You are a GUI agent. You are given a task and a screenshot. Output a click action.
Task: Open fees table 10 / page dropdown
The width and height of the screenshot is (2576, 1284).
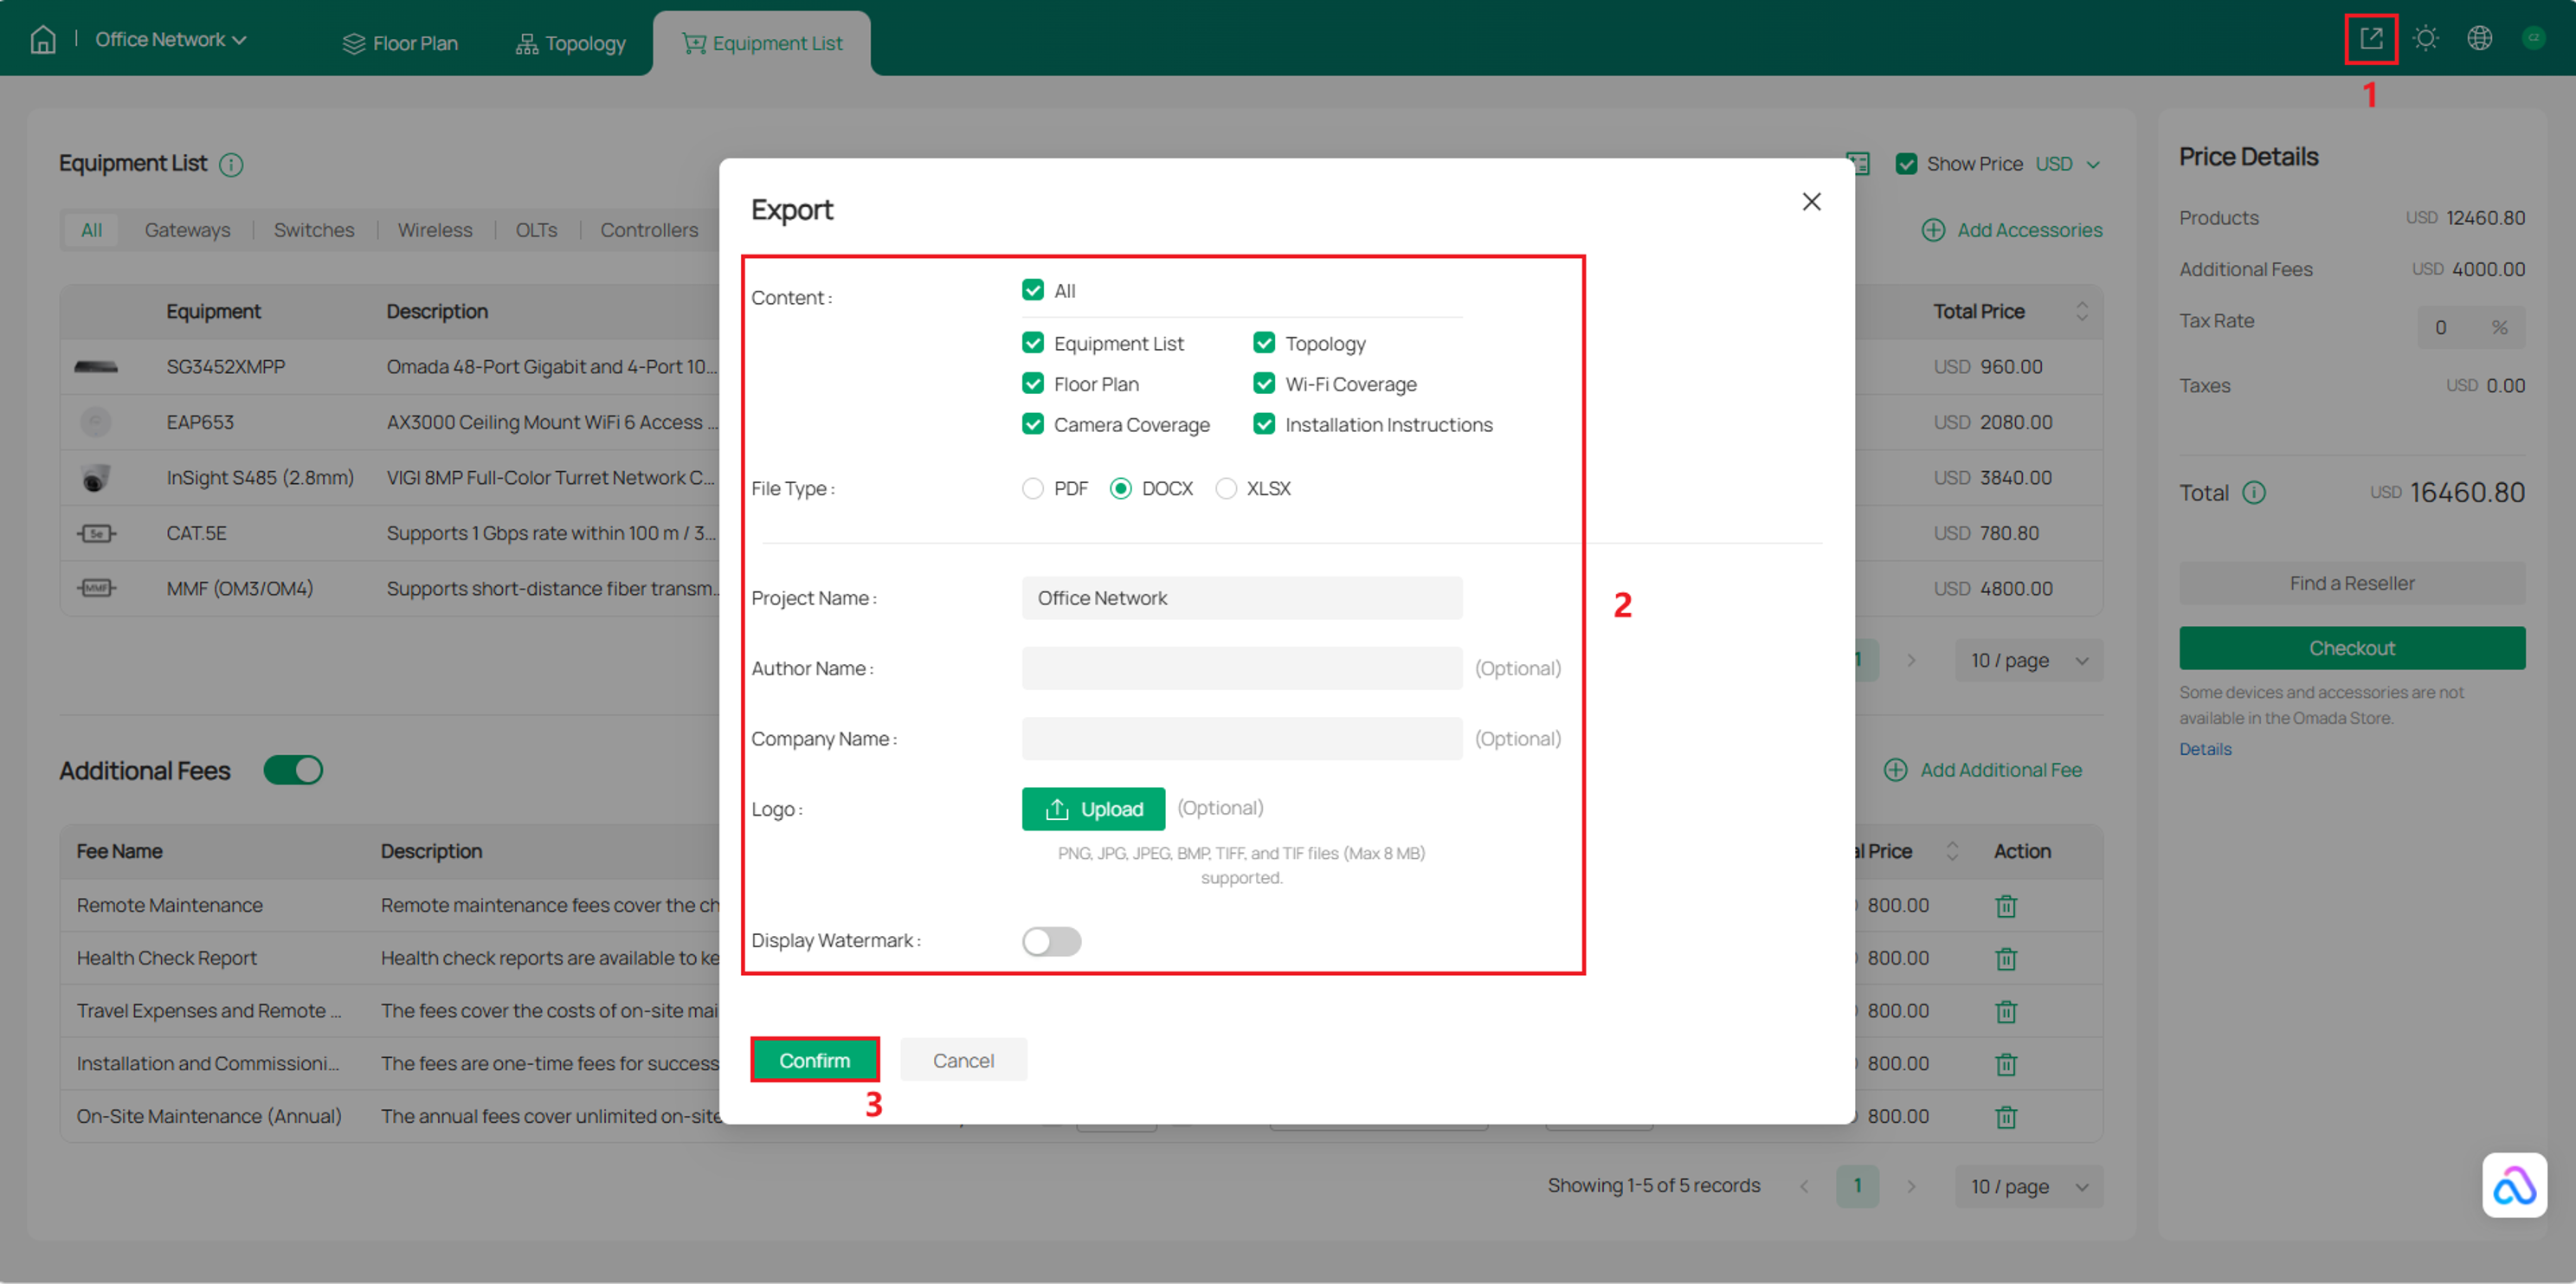(x=2029, y=1187)
